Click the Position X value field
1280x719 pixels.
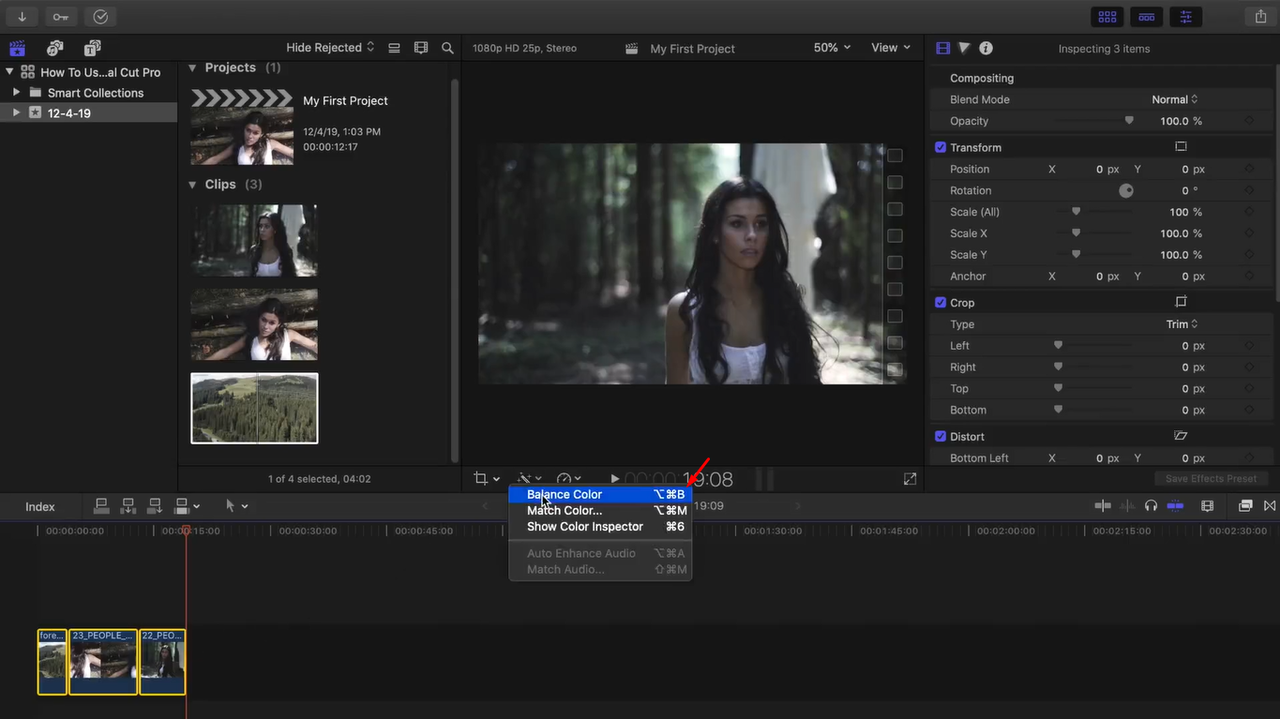[x=1099, y=169]
